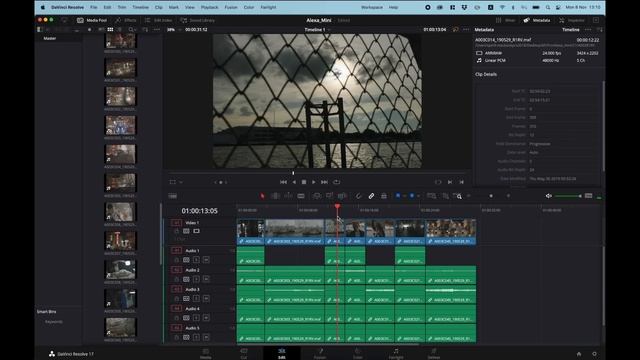This screenshot has width=640, height=360.
Task: Open the Edit Index panel button
Action: coord(158,20)
